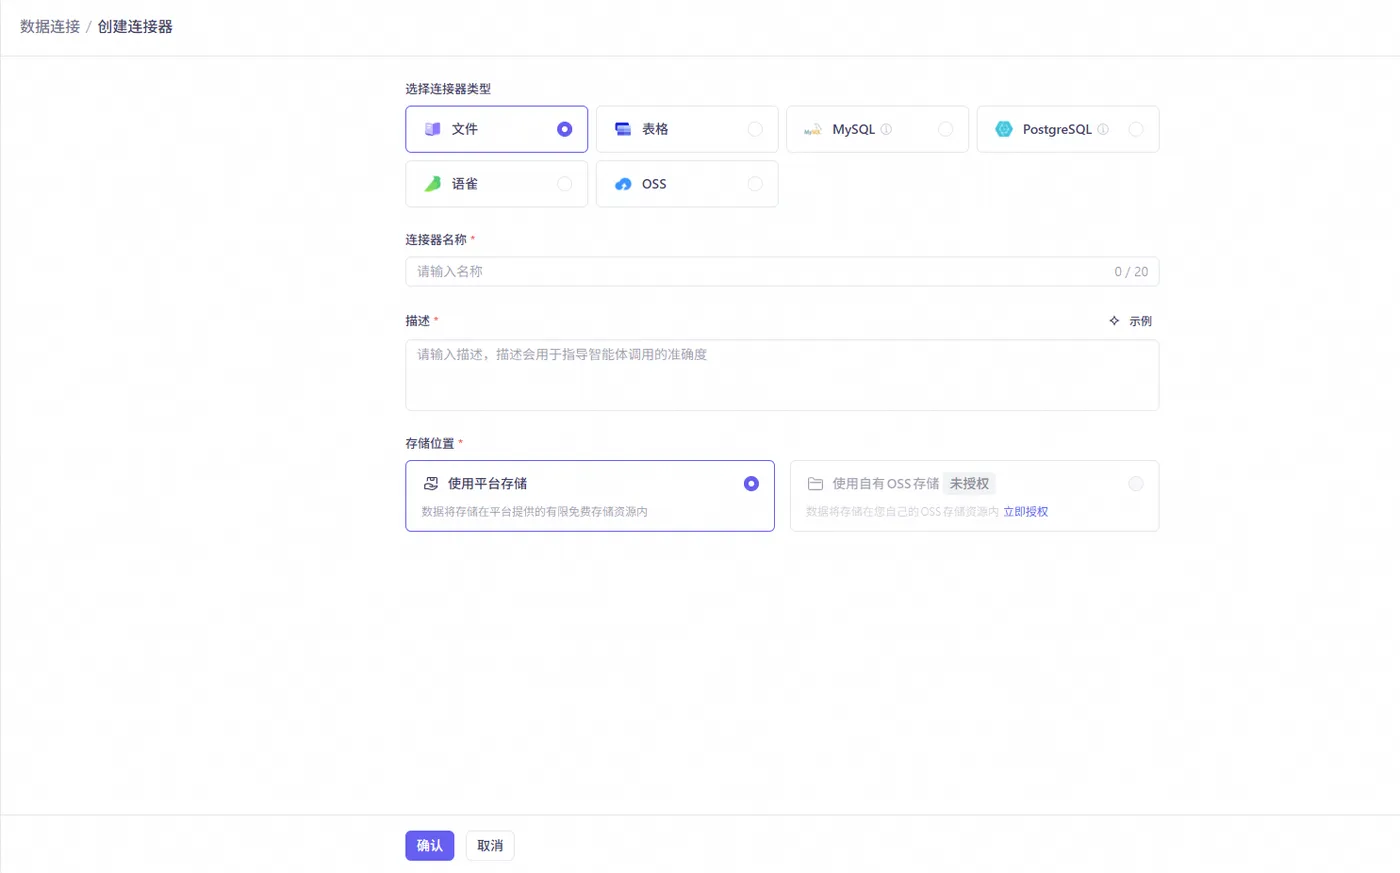The image size is (1400, 873).
Task: Click the 未授权 status tag
Action: [969, 484]
